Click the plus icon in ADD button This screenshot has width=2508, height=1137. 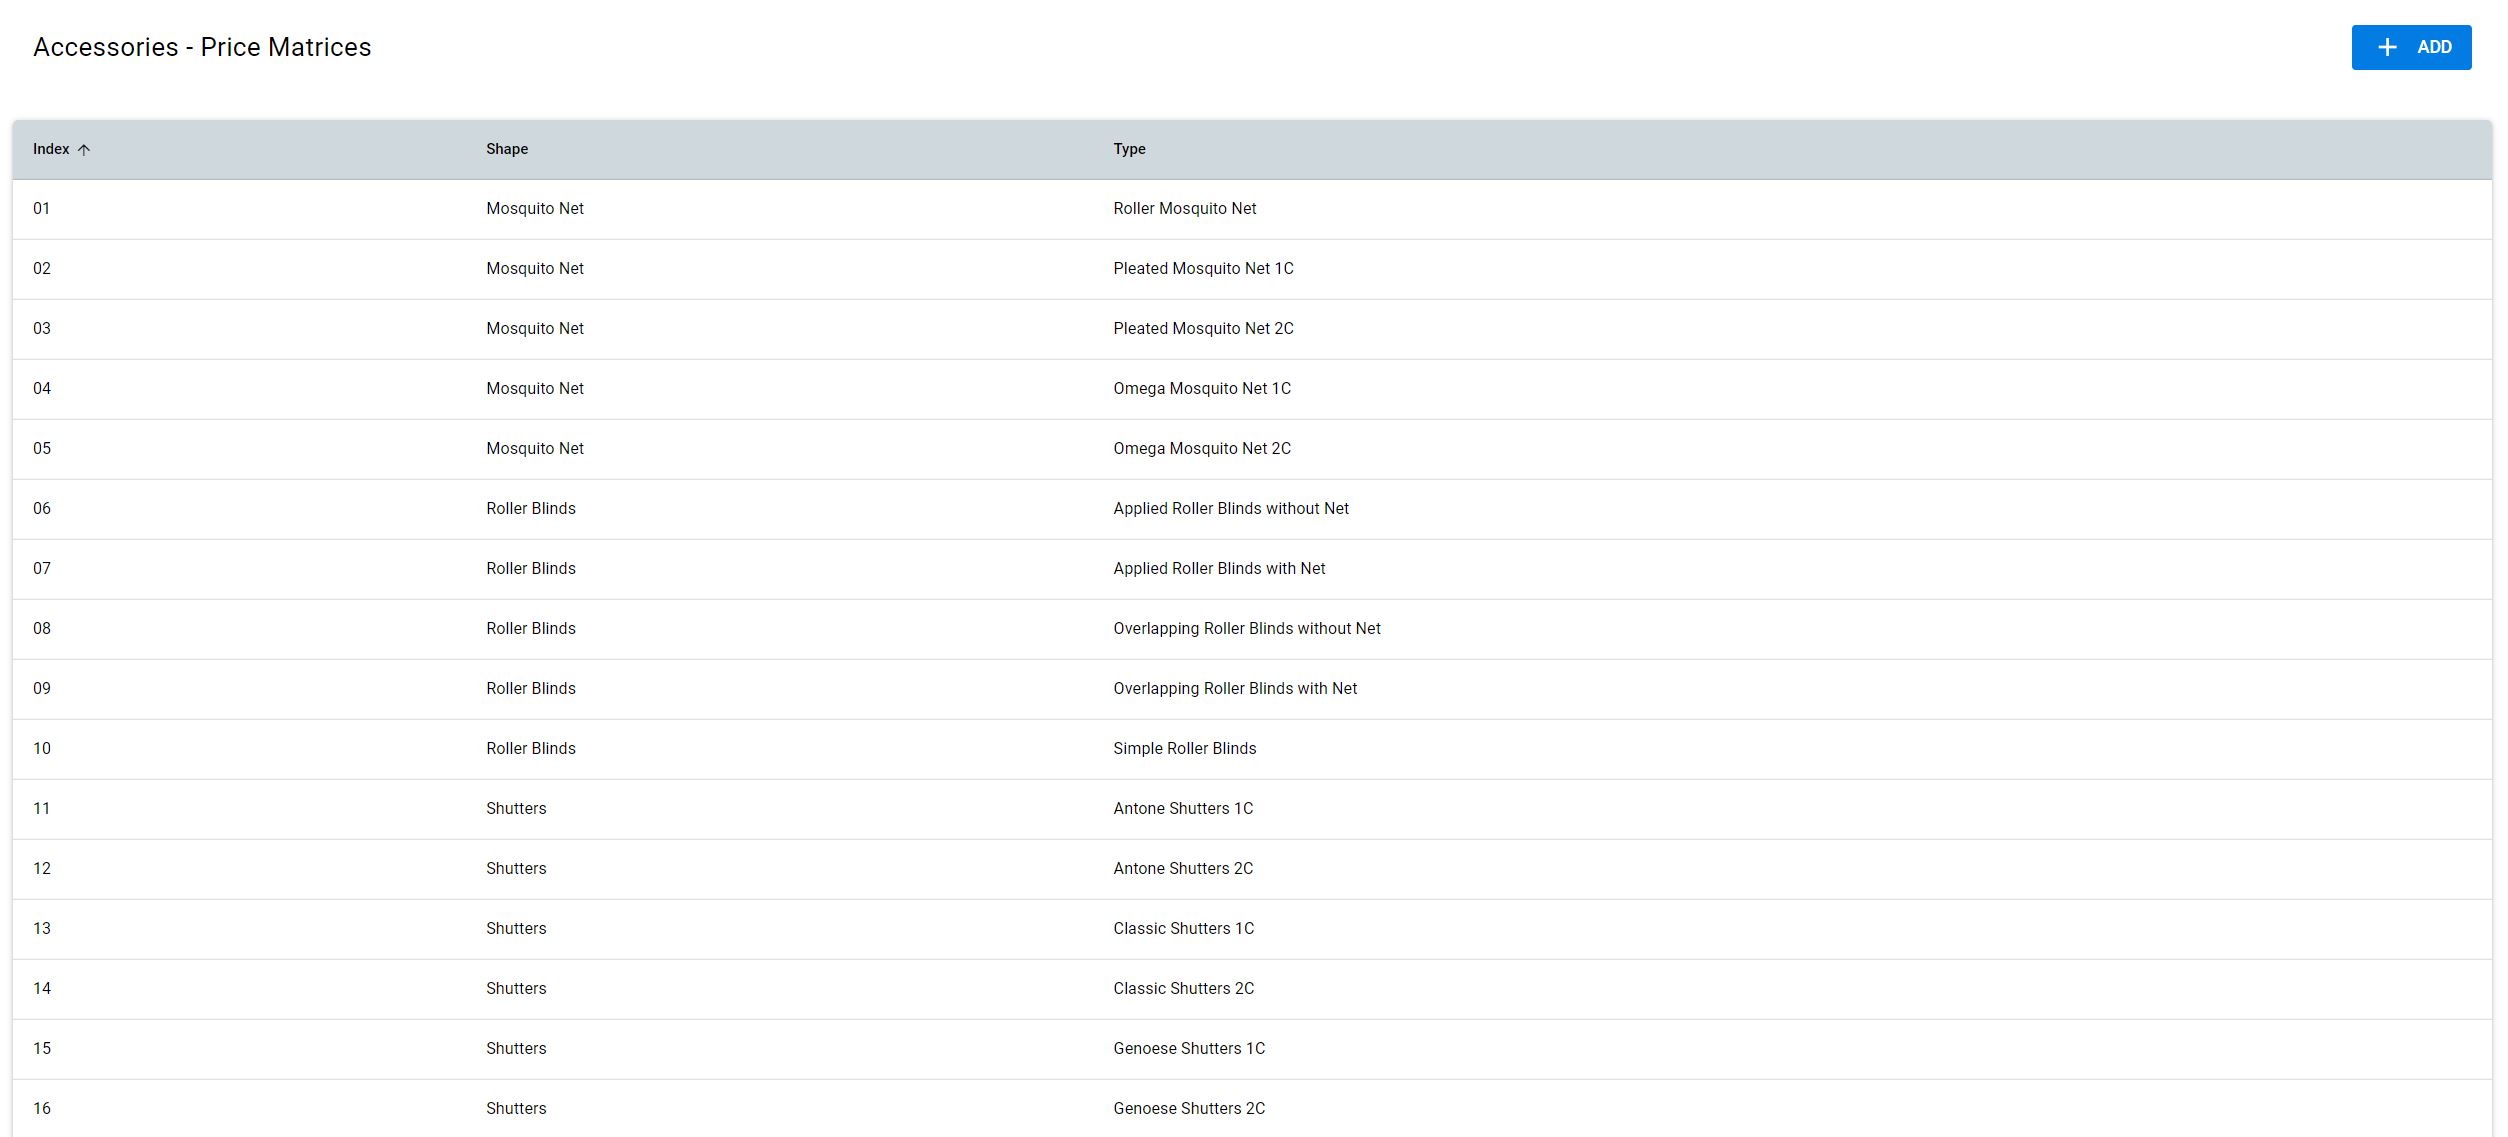click(x=2386, y=47)
